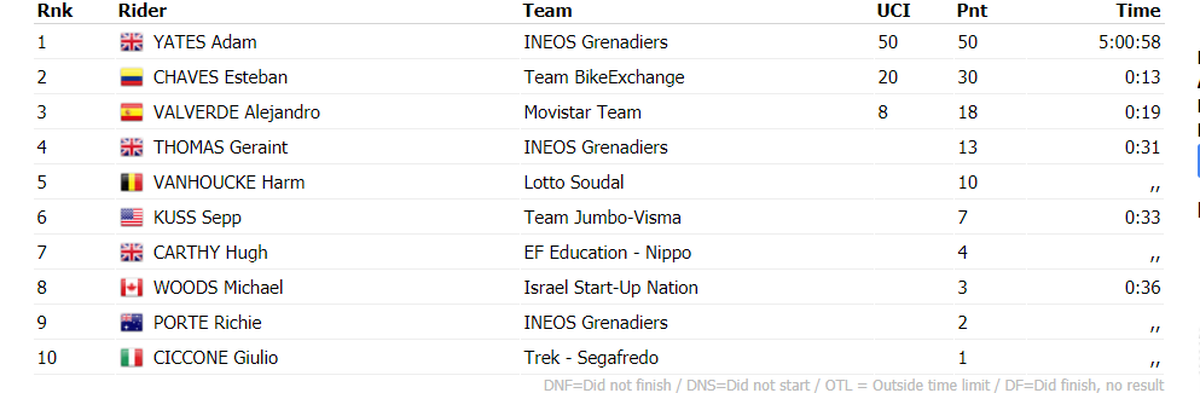Open rider page for YATES Adam
This screenshot has width=1200, height=393.
point(205,42)
